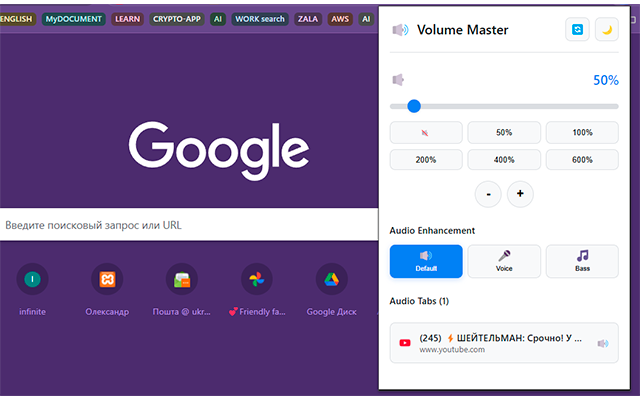The width and height of the screenshot is (640, 400).
Task: Increase volume with the plus button
Action: point(520,194)
